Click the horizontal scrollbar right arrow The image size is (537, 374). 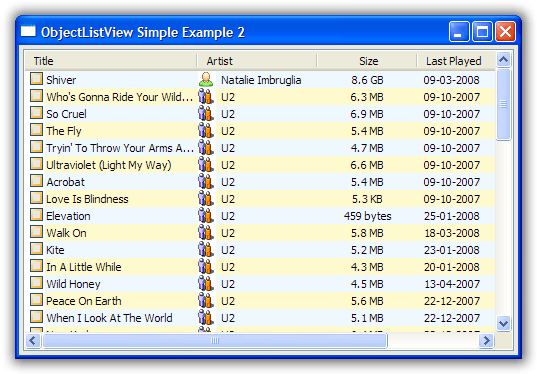486,341
